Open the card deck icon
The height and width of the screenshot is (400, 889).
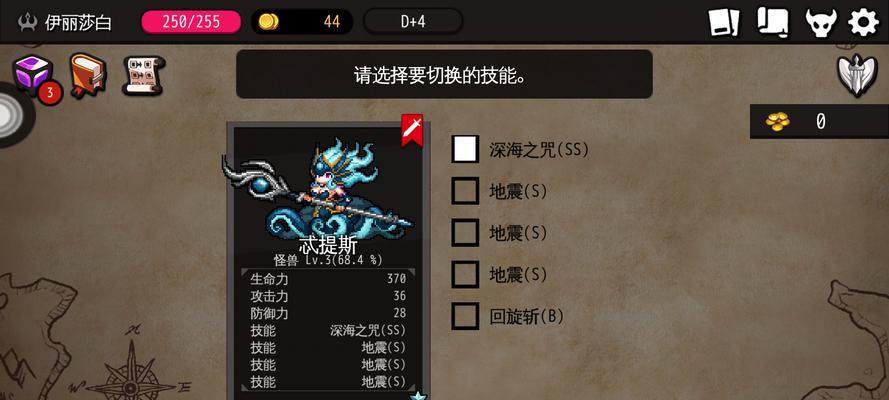tap(724, 23)
